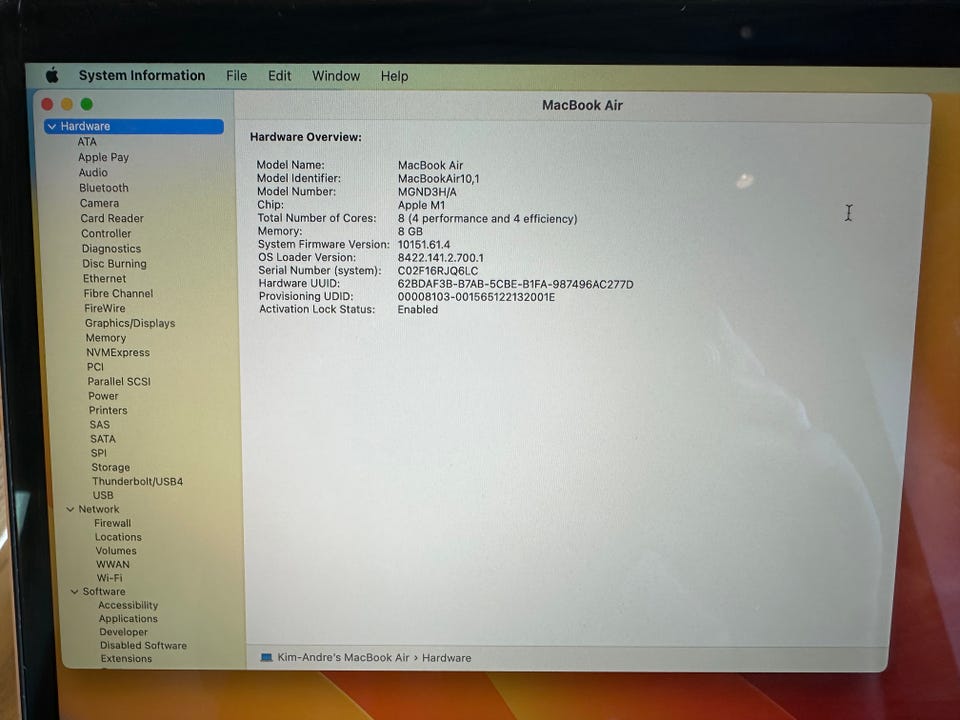Collapse the Network section chevron

click(x=70, y=509)
